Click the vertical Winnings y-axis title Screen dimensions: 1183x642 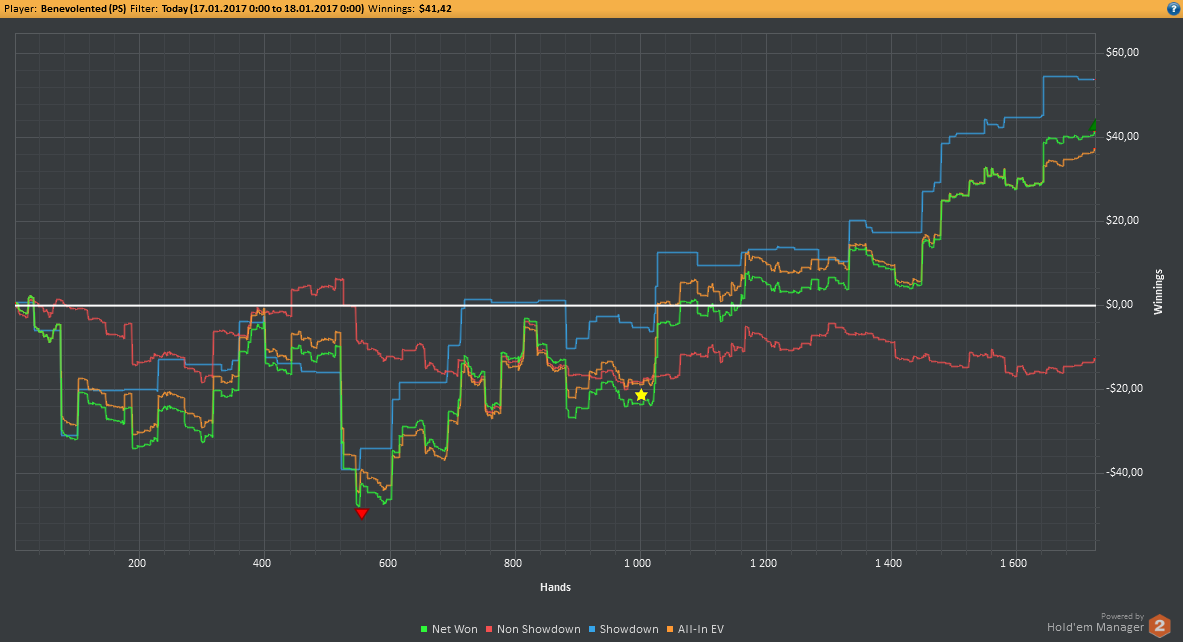1159,292
